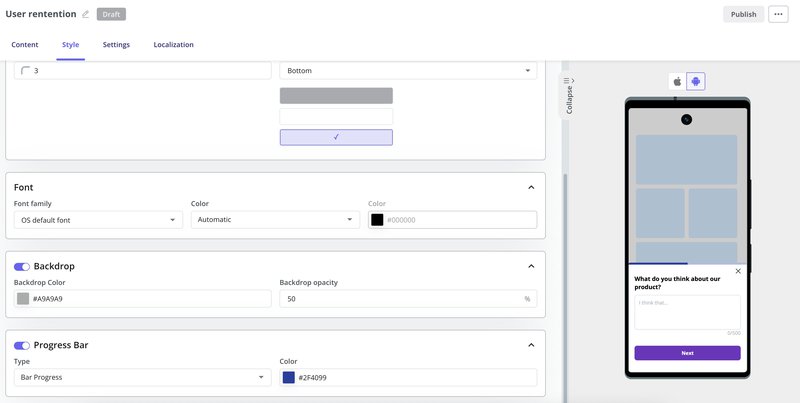Click the Publish button
This screenshot has height=403, width=800.
click(x=743, y=14)
